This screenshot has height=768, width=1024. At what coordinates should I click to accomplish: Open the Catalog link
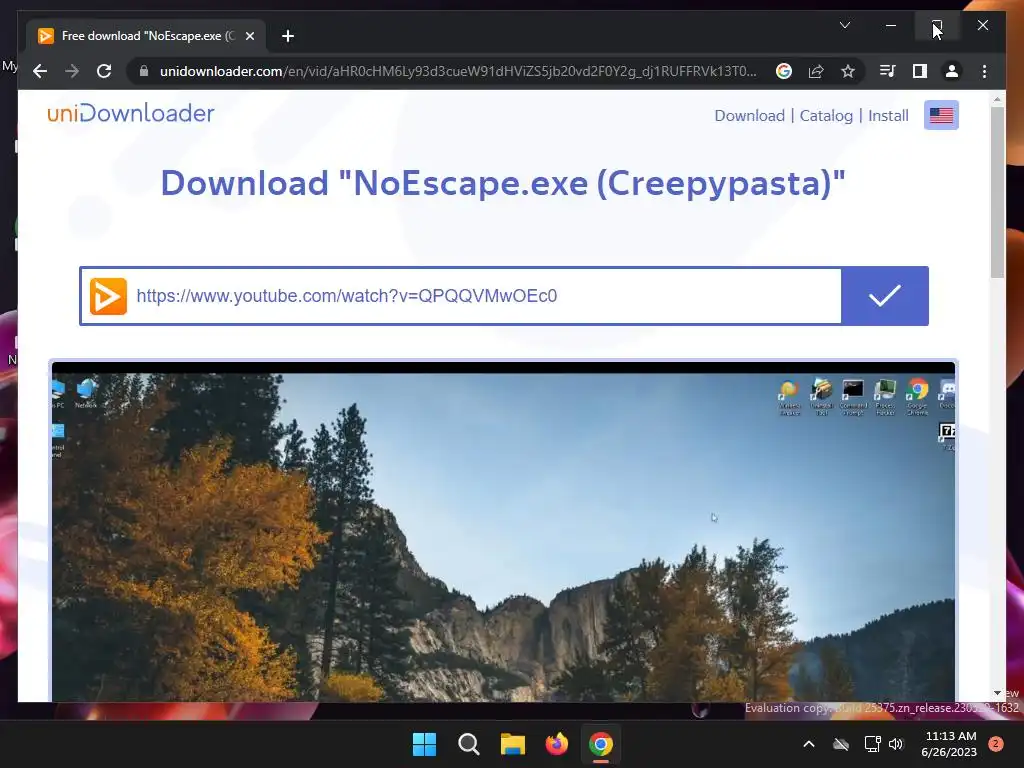[826, 116]
